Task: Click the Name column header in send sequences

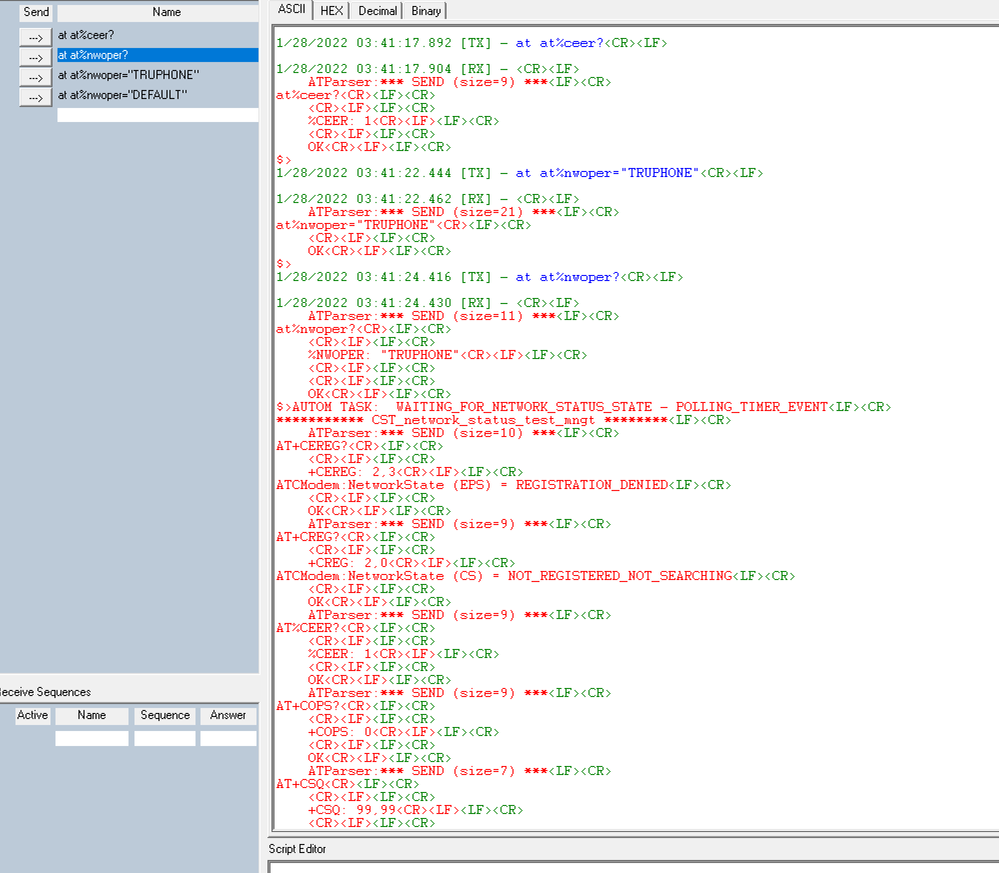Action: pos(157,13)
